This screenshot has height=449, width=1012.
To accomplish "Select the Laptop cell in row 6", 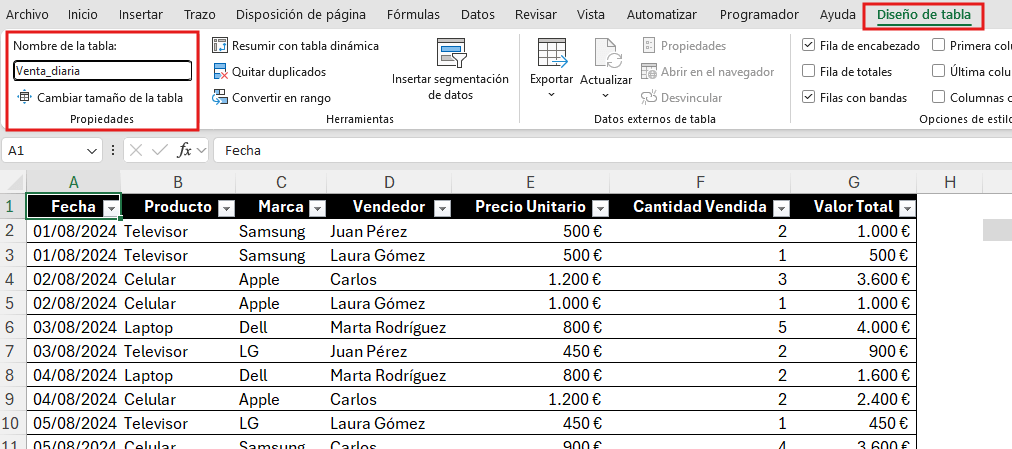I will [178, 327].
